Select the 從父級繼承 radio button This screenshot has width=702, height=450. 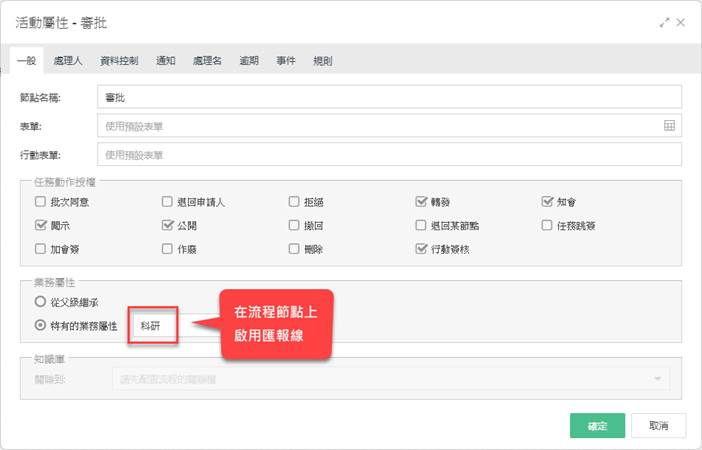tap(40, 302)
